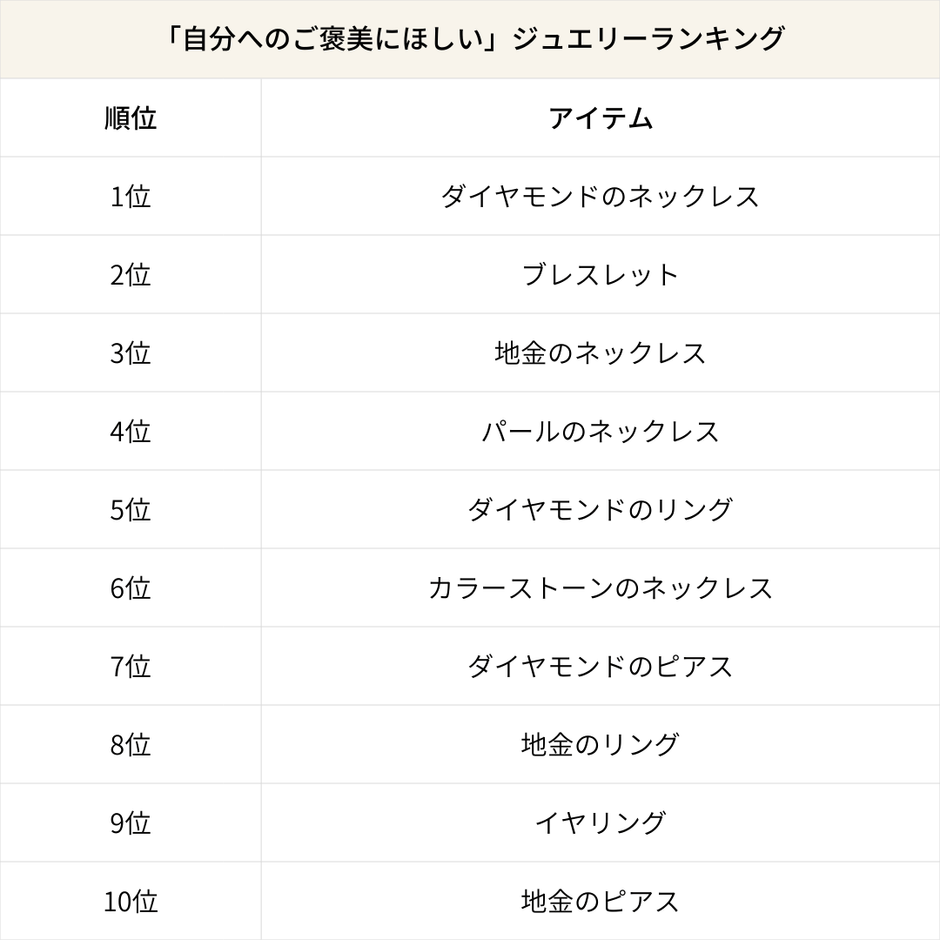Select the 2位 rank cell
The image size is (940, 940).
130,274
